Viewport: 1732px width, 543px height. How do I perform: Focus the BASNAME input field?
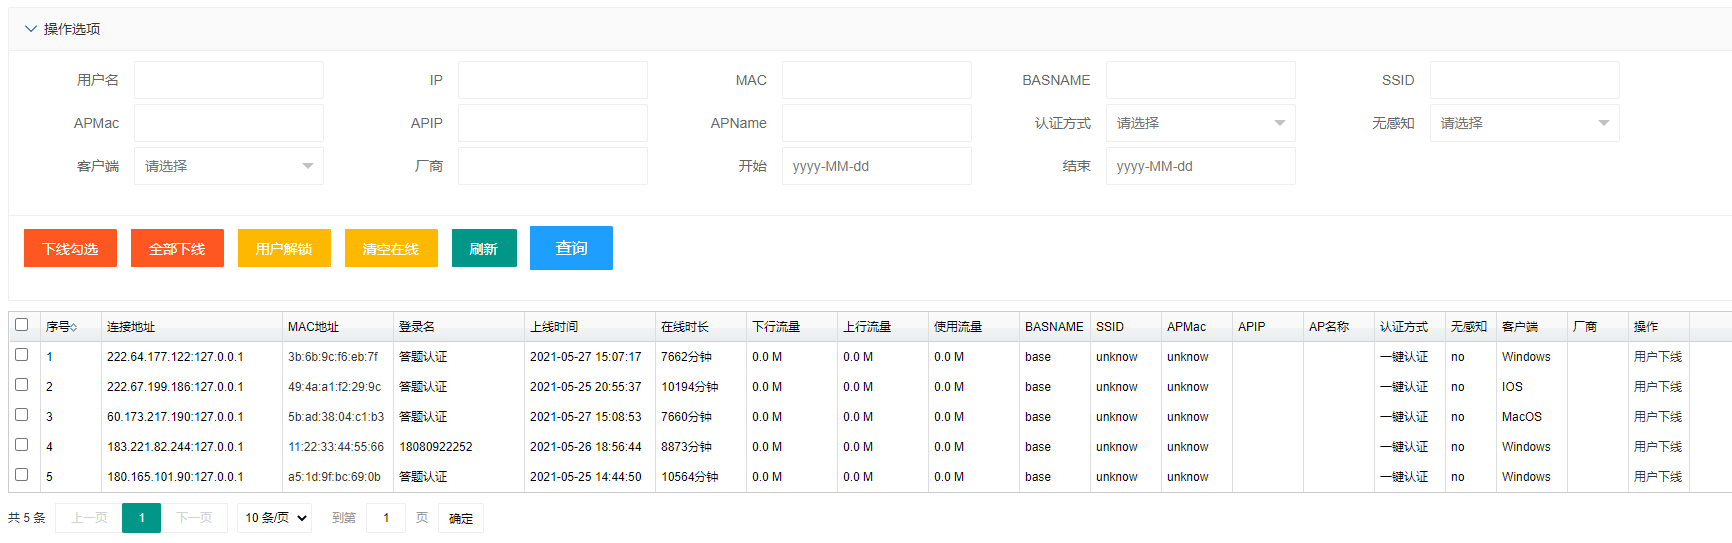[1200, 80]
